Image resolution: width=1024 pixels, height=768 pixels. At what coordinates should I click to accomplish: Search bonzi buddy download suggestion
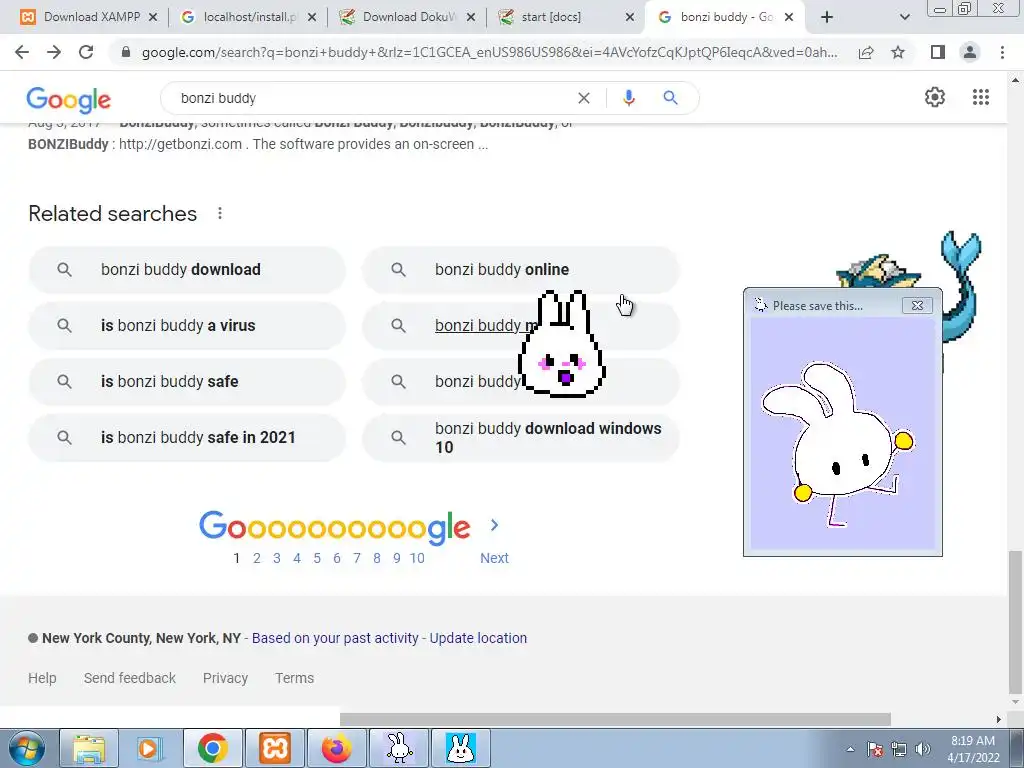coord(187,270)
